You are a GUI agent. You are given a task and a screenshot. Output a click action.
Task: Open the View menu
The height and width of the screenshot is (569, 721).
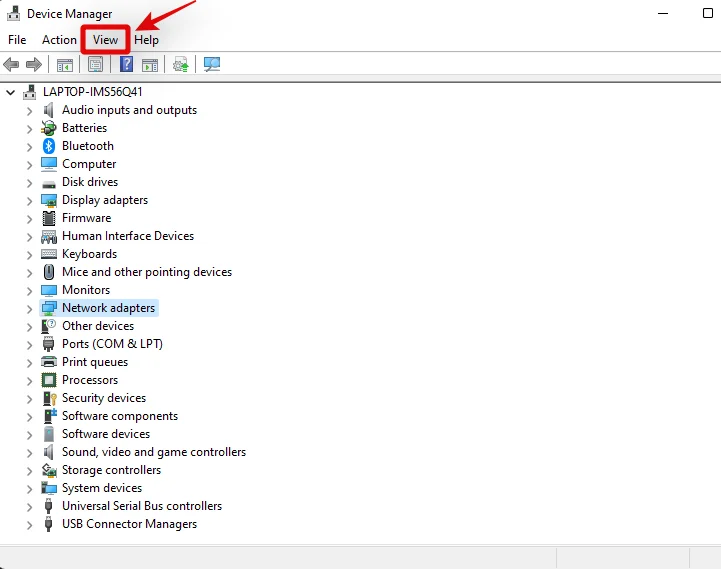105,40
